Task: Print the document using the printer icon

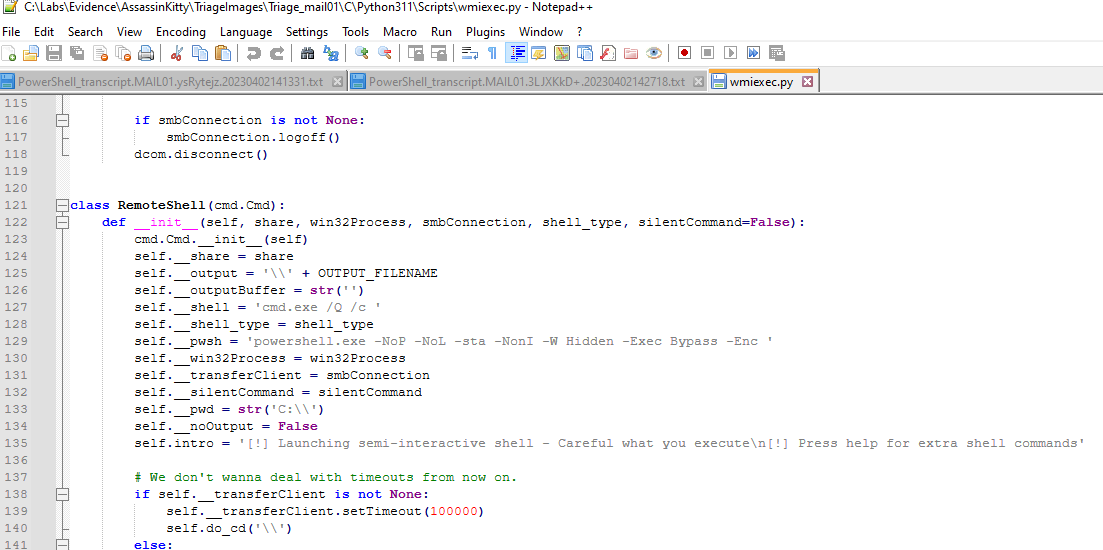Action: 146,53
